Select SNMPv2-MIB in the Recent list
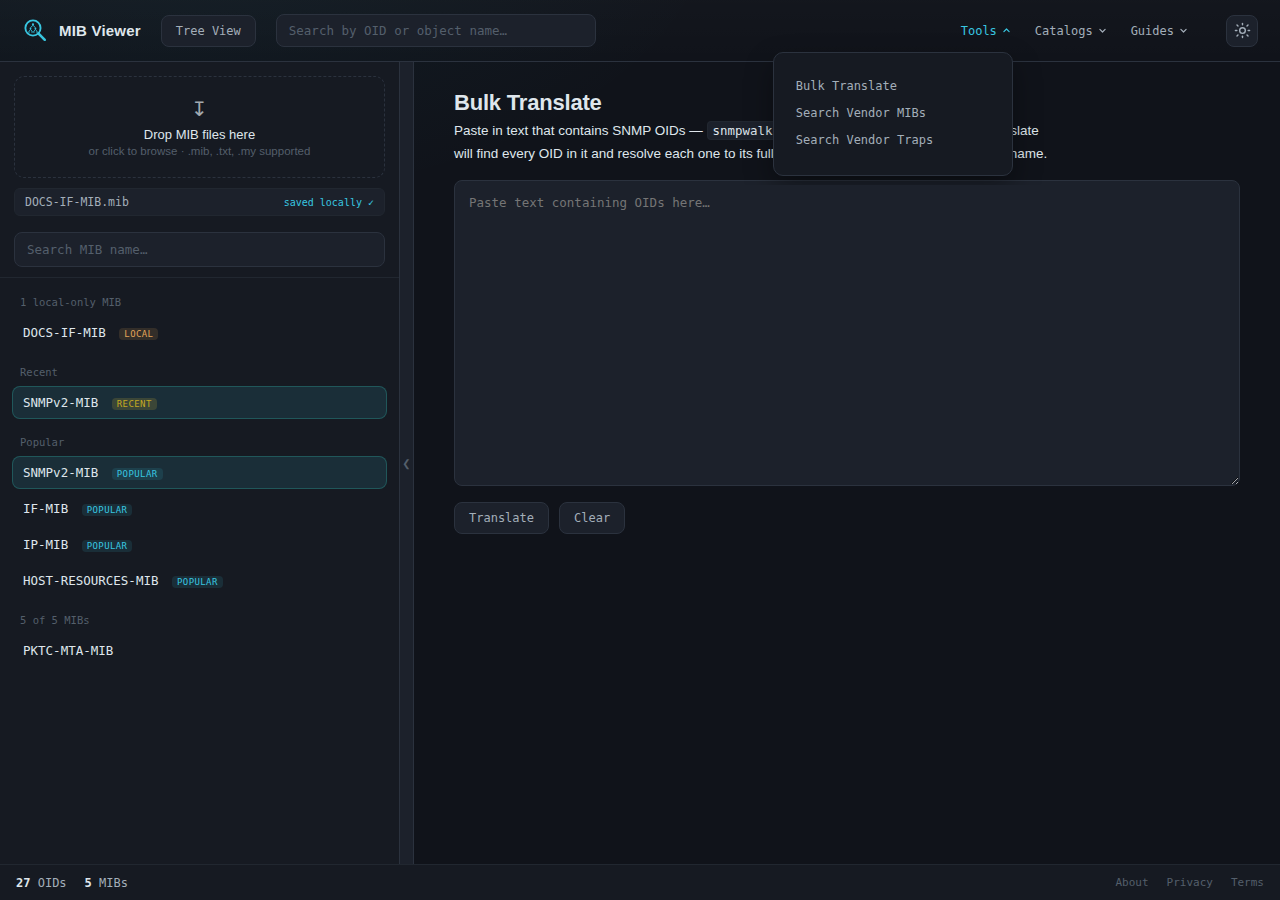Image resolution: width=1280 pixels, height=900 pixels. click(x=199, y=403)
